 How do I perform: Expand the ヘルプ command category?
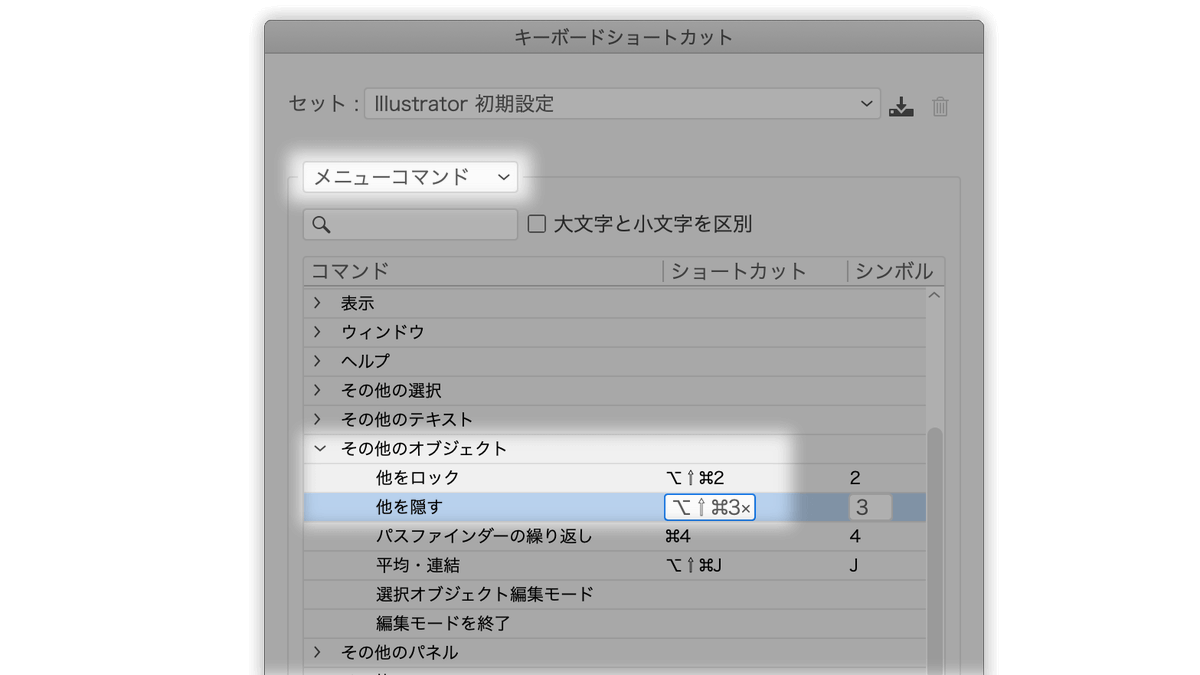pos(318,360)
